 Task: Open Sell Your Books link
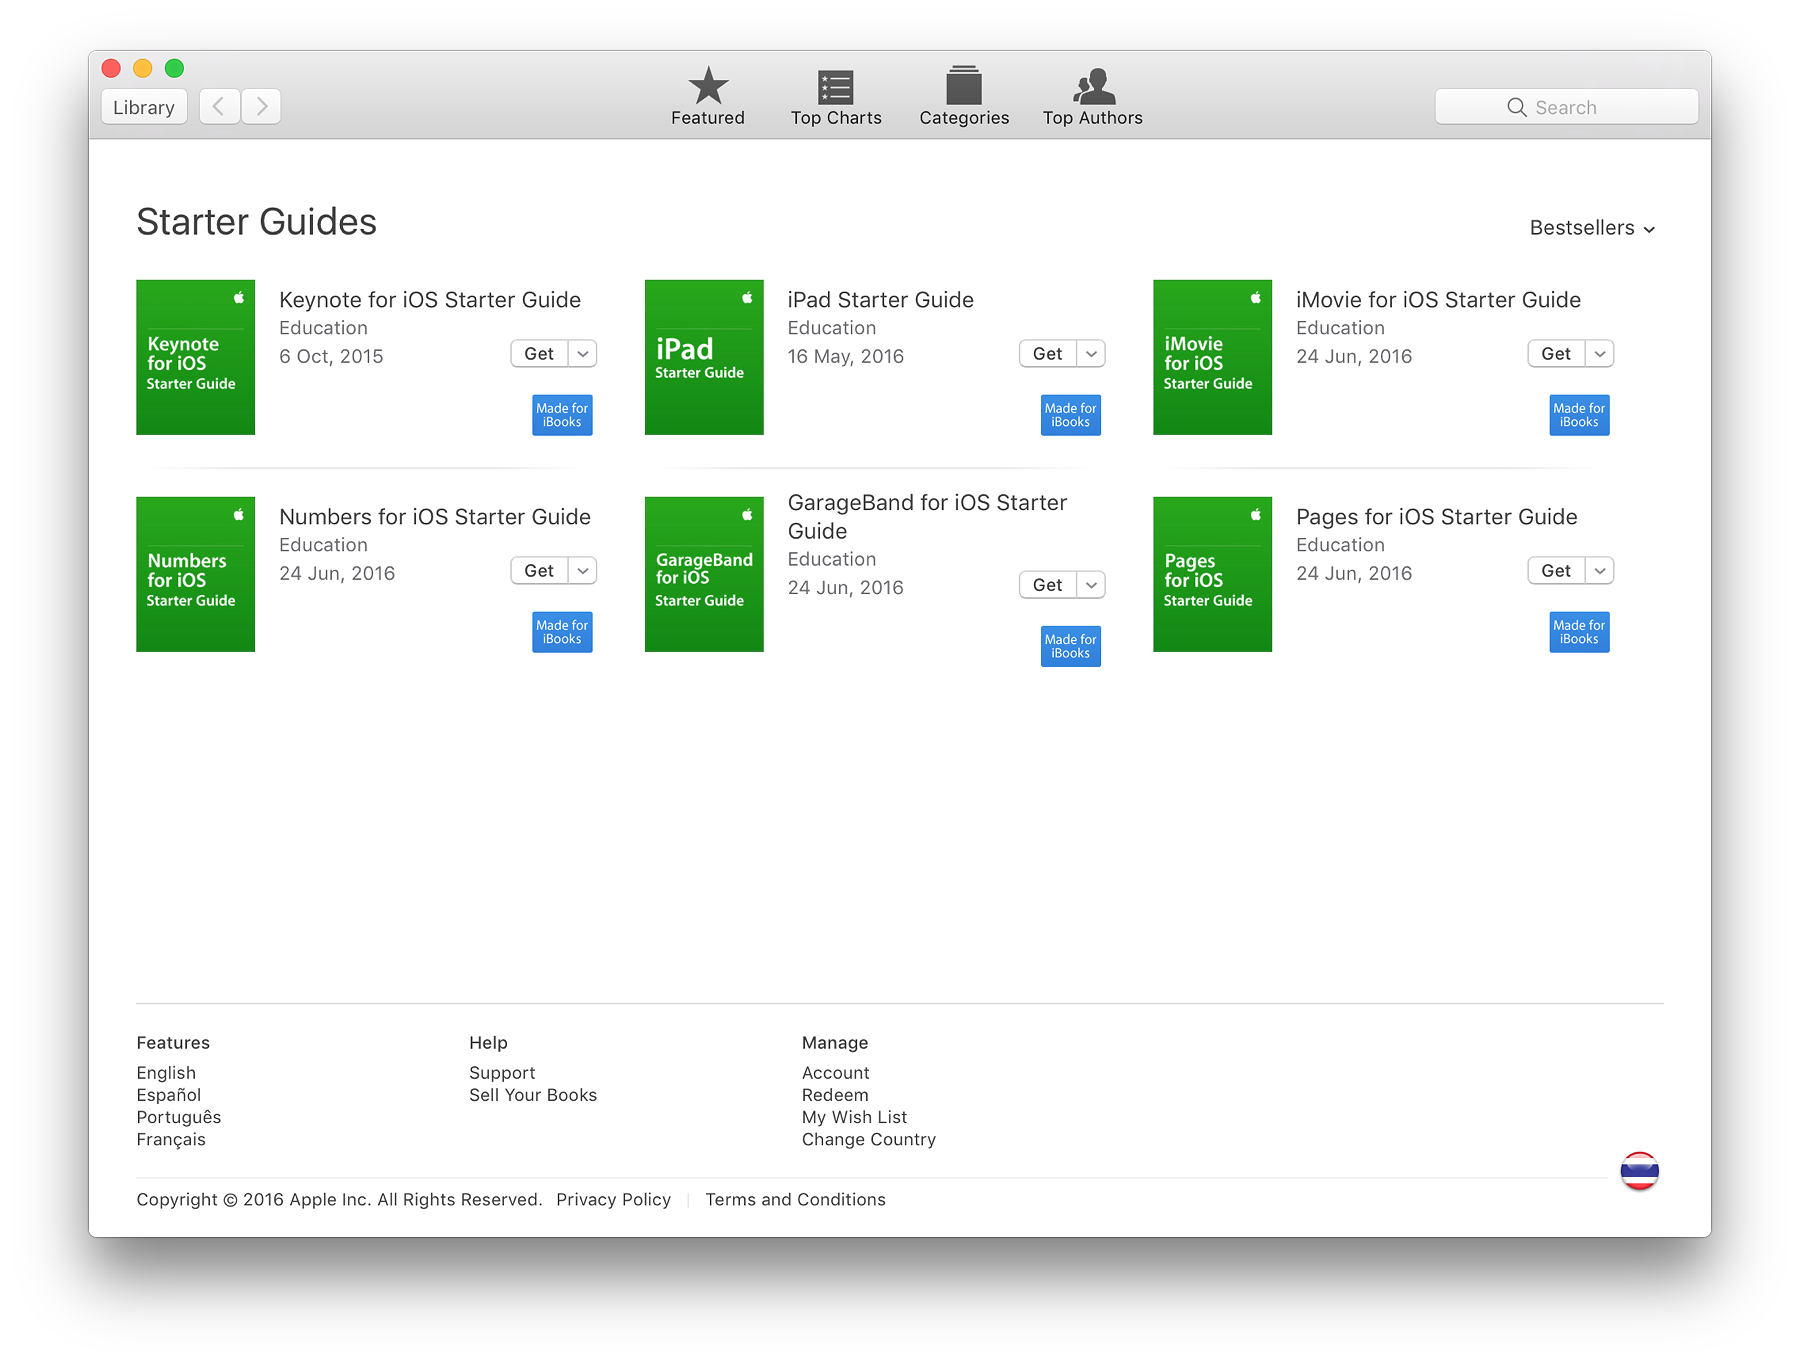click(x=533, y=1095)
